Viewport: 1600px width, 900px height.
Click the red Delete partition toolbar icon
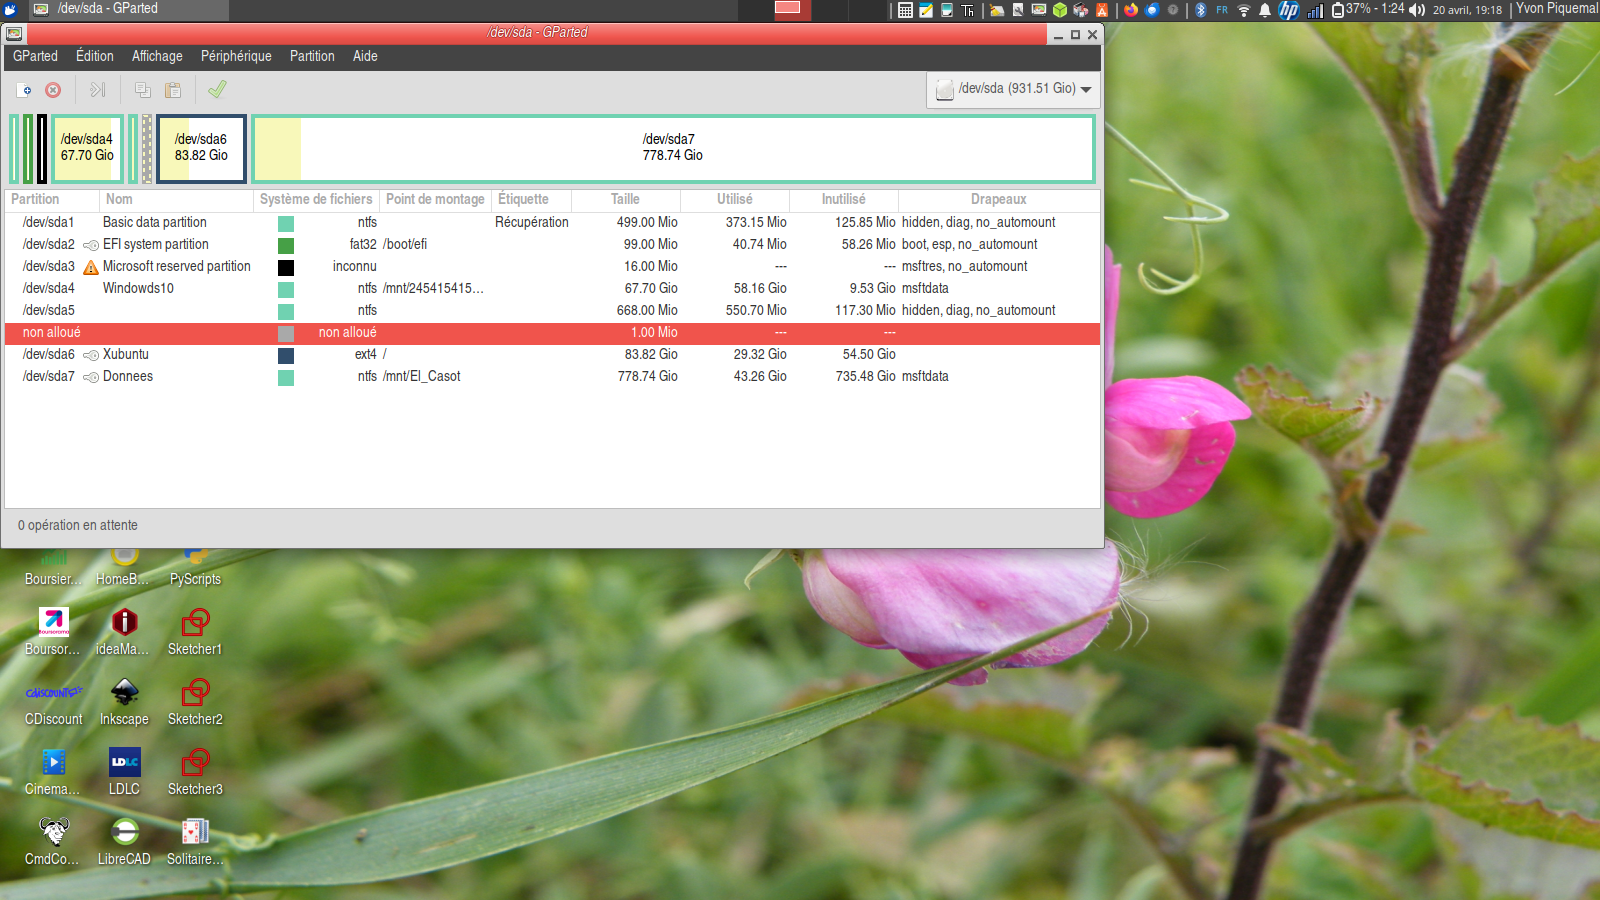click(x=53, y=90)
